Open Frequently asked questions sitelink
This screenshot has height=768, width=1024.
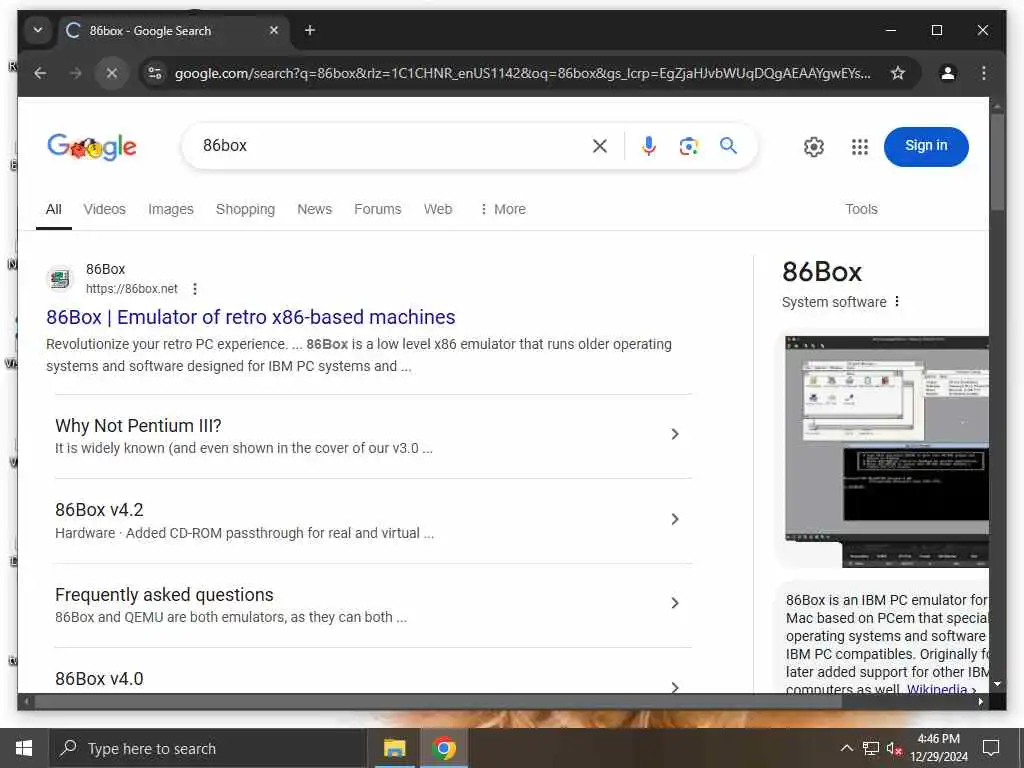[x=164, y=595]
